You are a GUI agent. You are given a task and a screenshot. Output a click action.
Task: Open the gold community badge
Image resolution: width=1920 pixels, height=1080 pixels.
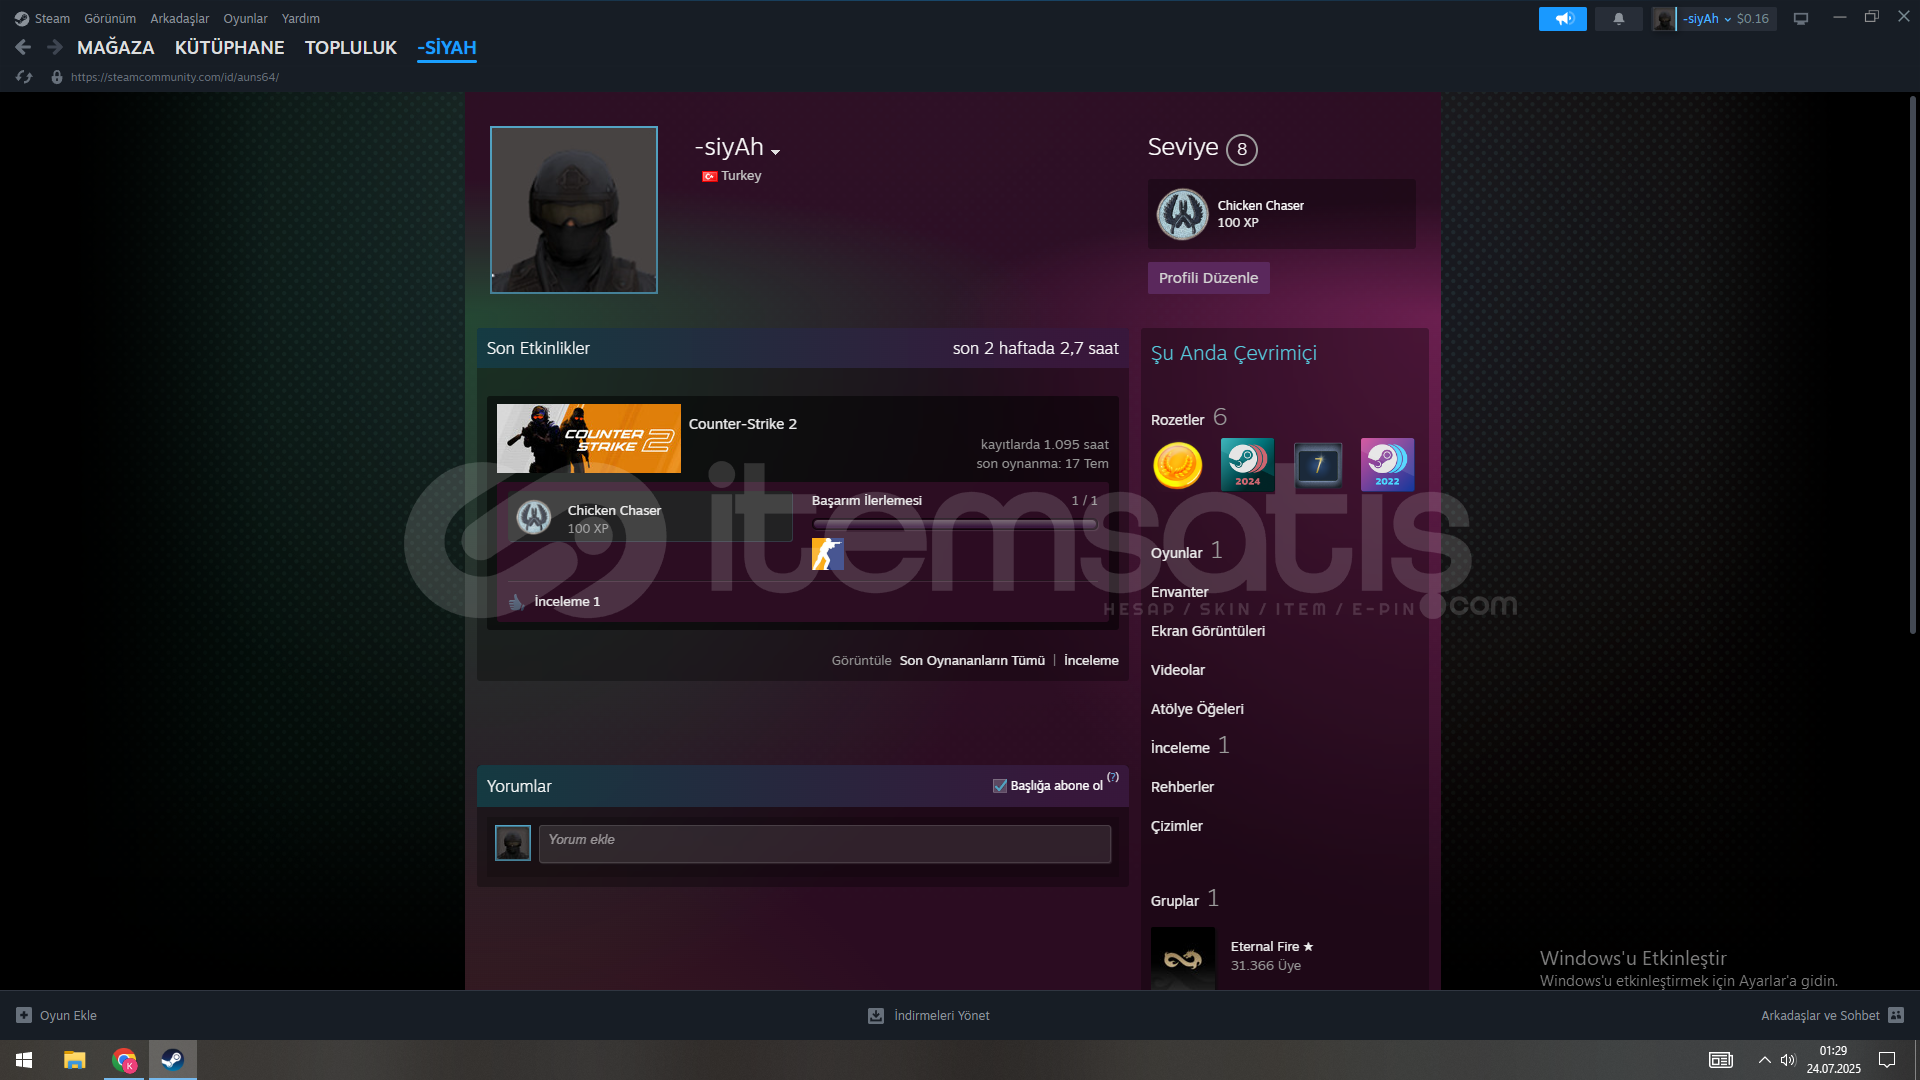1178,465
